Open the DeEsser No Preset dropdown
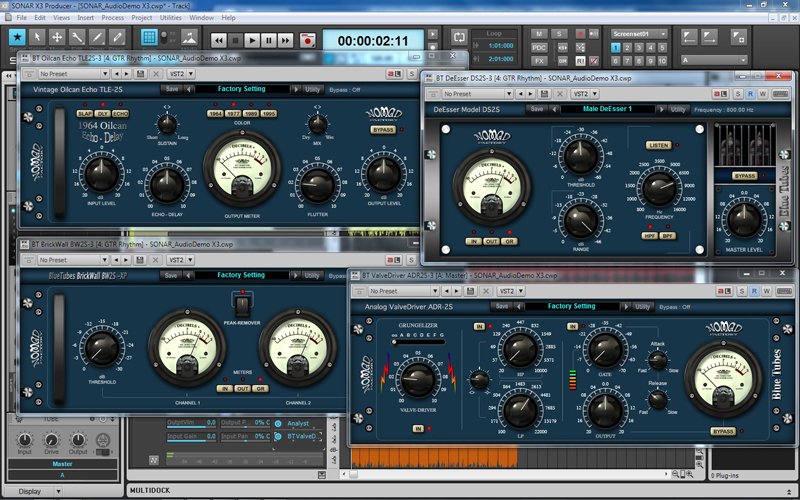This screenshot has width=800, height=500. [477, 94]
